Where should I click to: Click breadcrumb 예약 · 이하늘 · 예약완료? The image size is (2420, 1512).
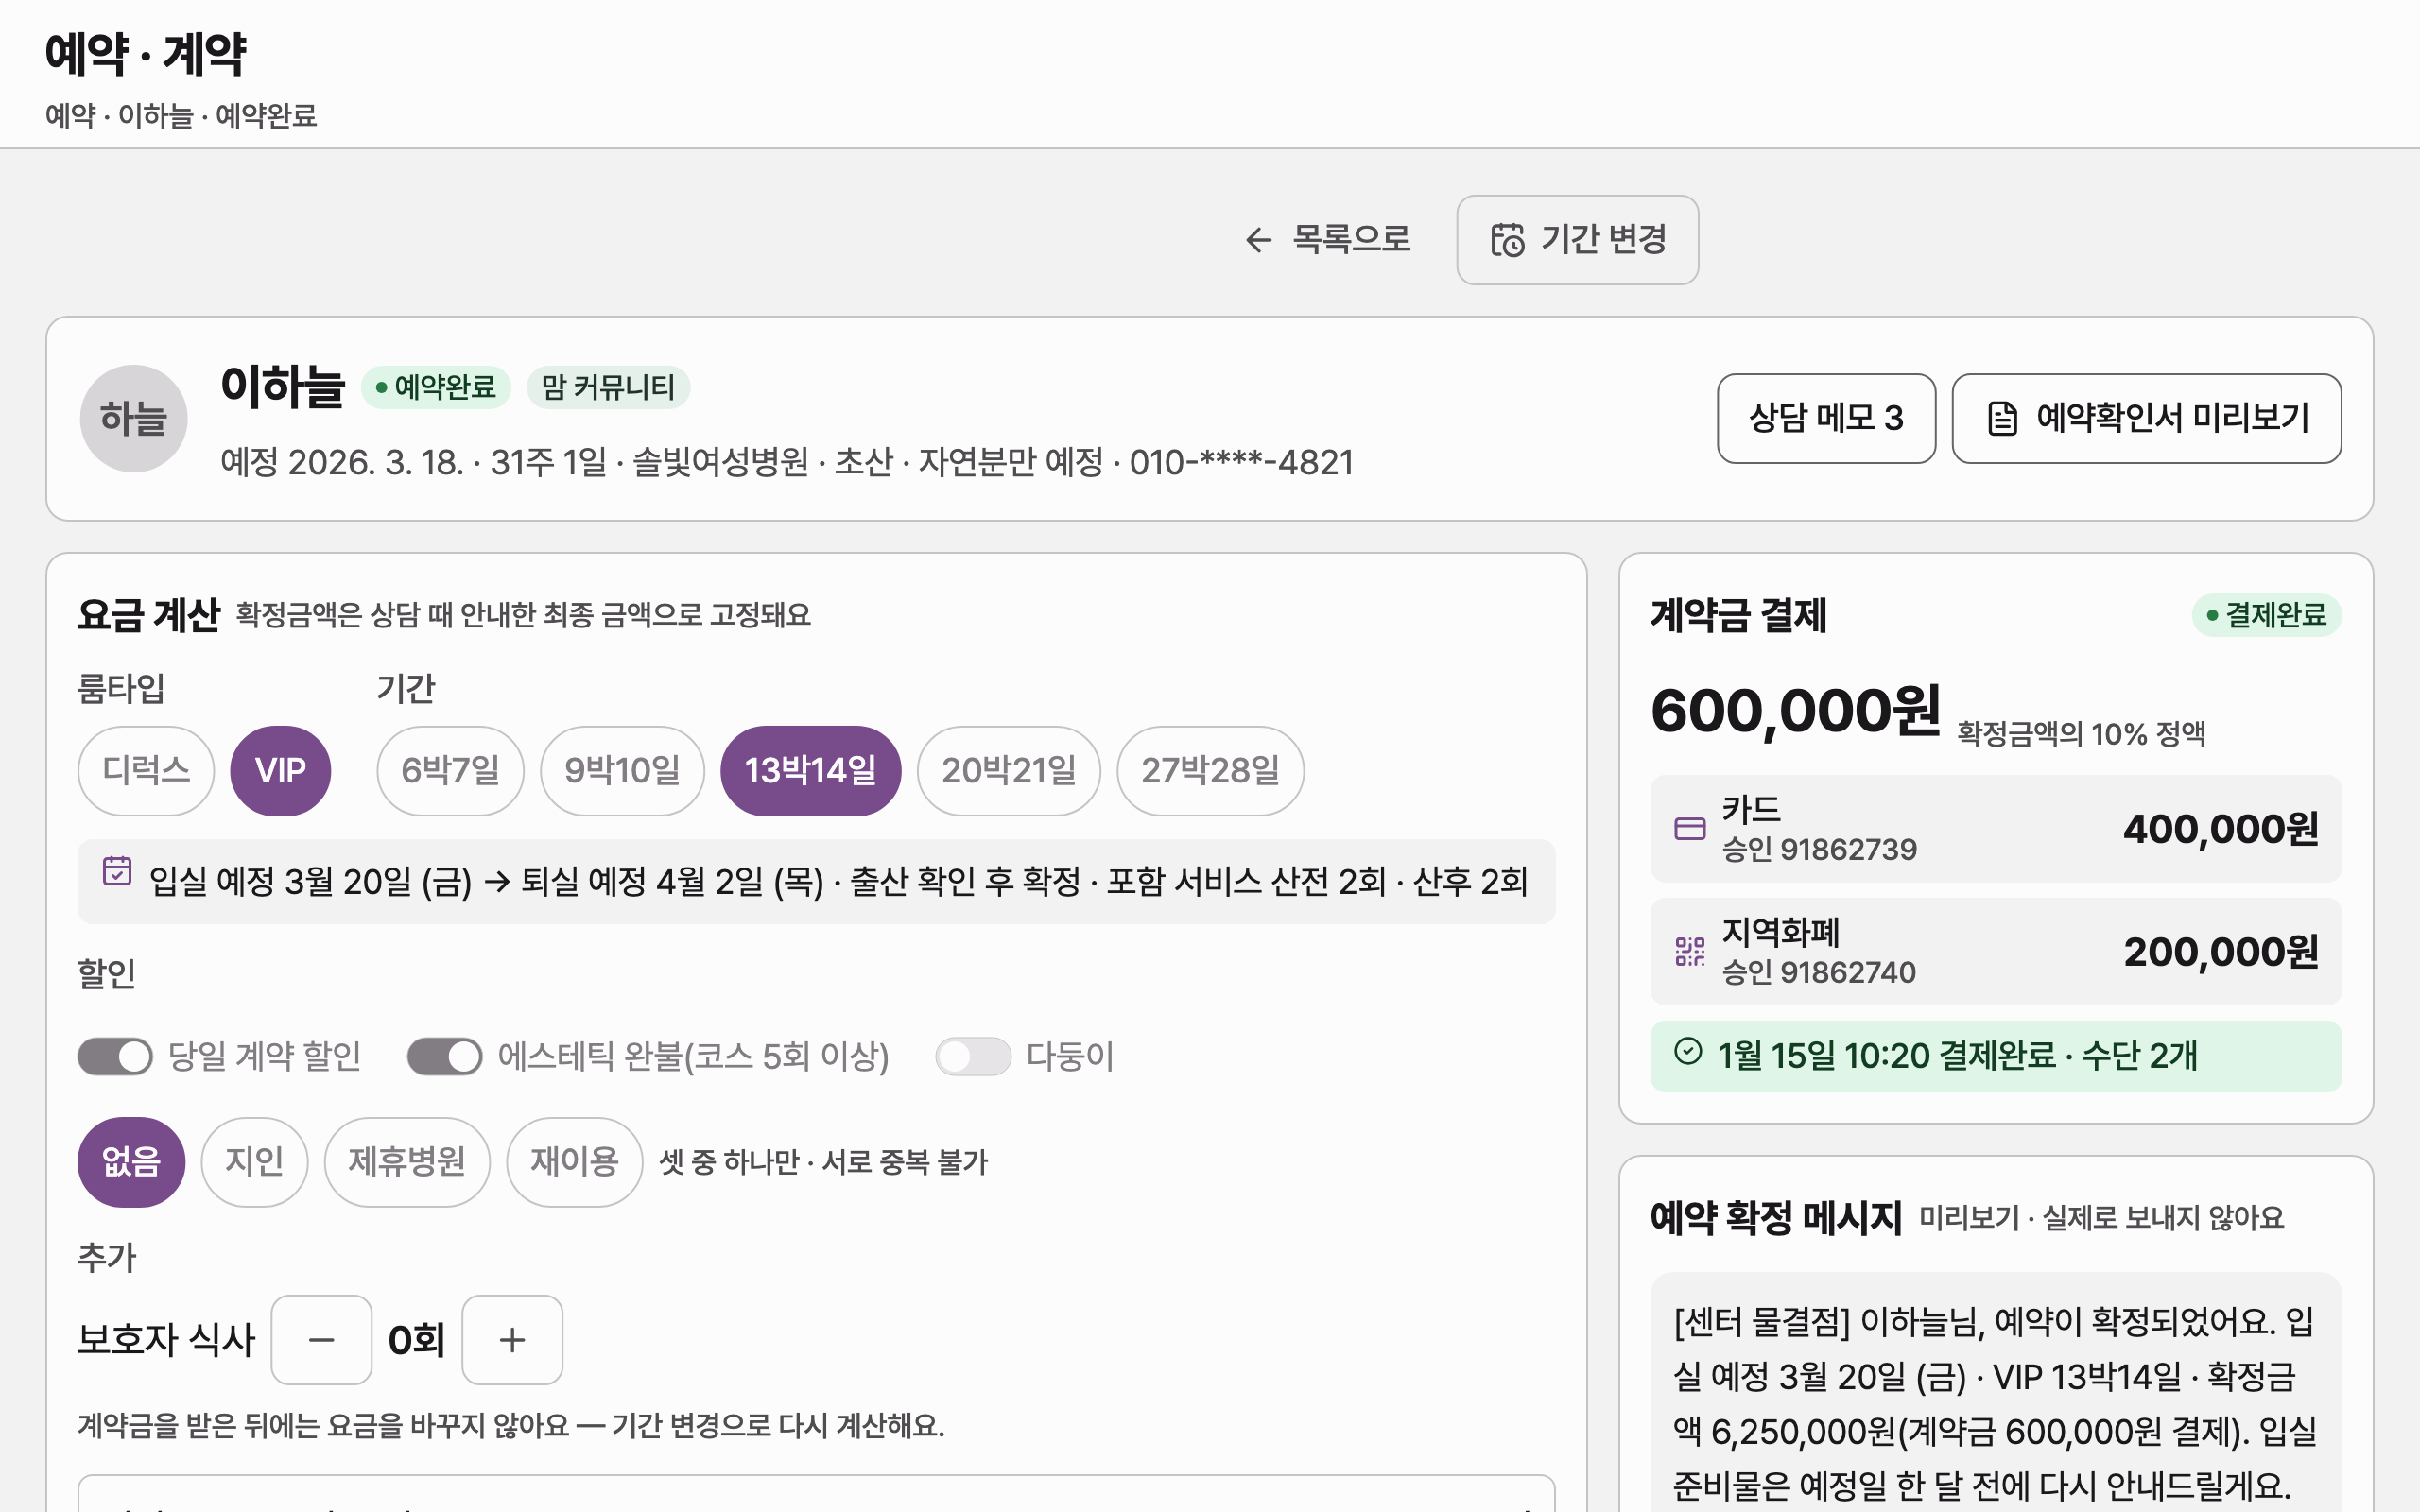coord(181,116)
